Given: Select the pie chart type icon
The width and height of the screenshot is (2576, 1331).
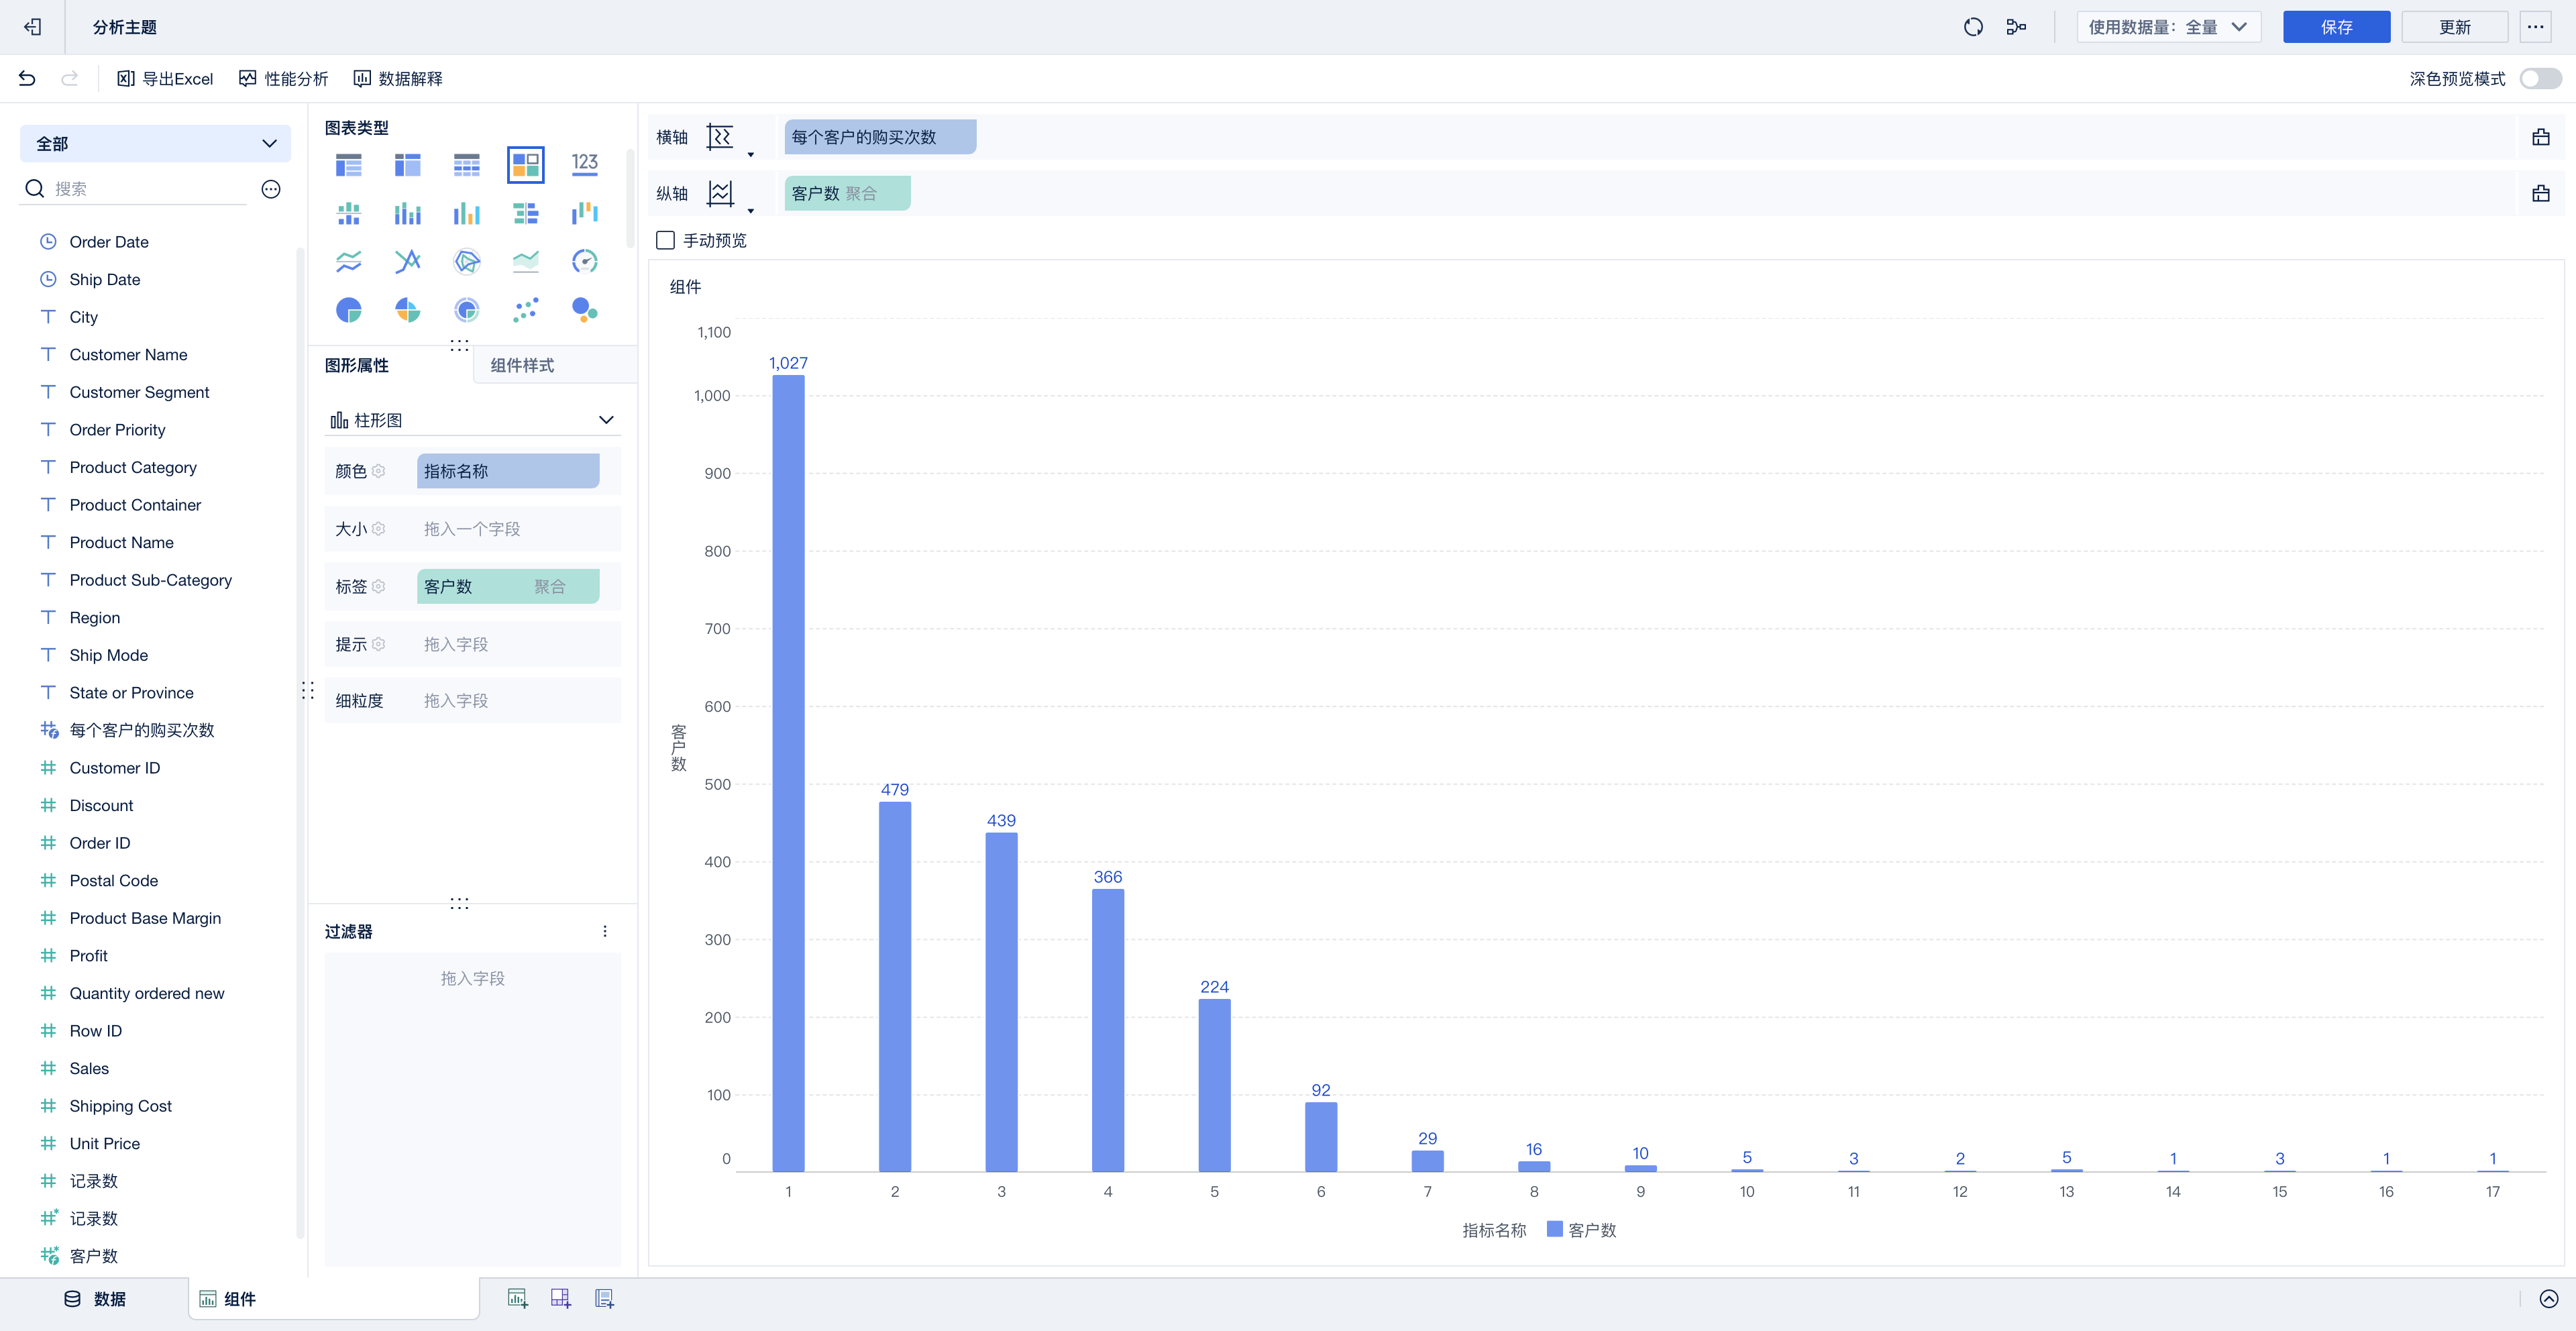Looking at the screenshot, I should coord(348,310).
